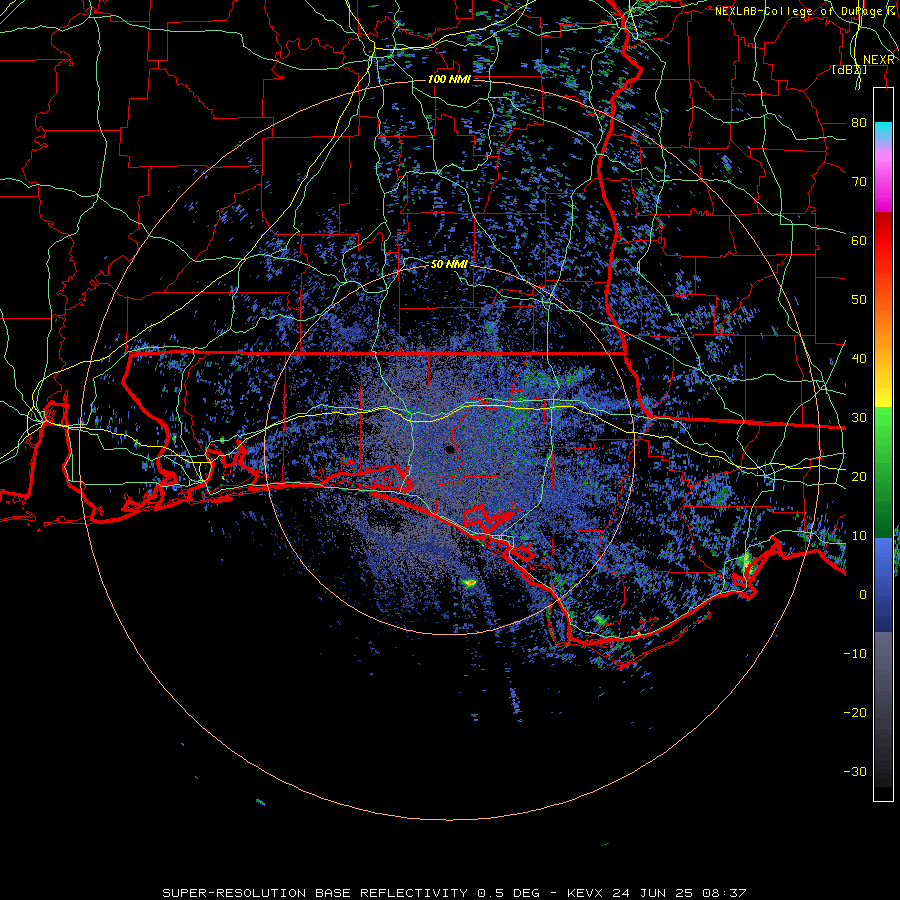
Task: Click the 80 value on the dBZ scale
Action: point(859,123)
